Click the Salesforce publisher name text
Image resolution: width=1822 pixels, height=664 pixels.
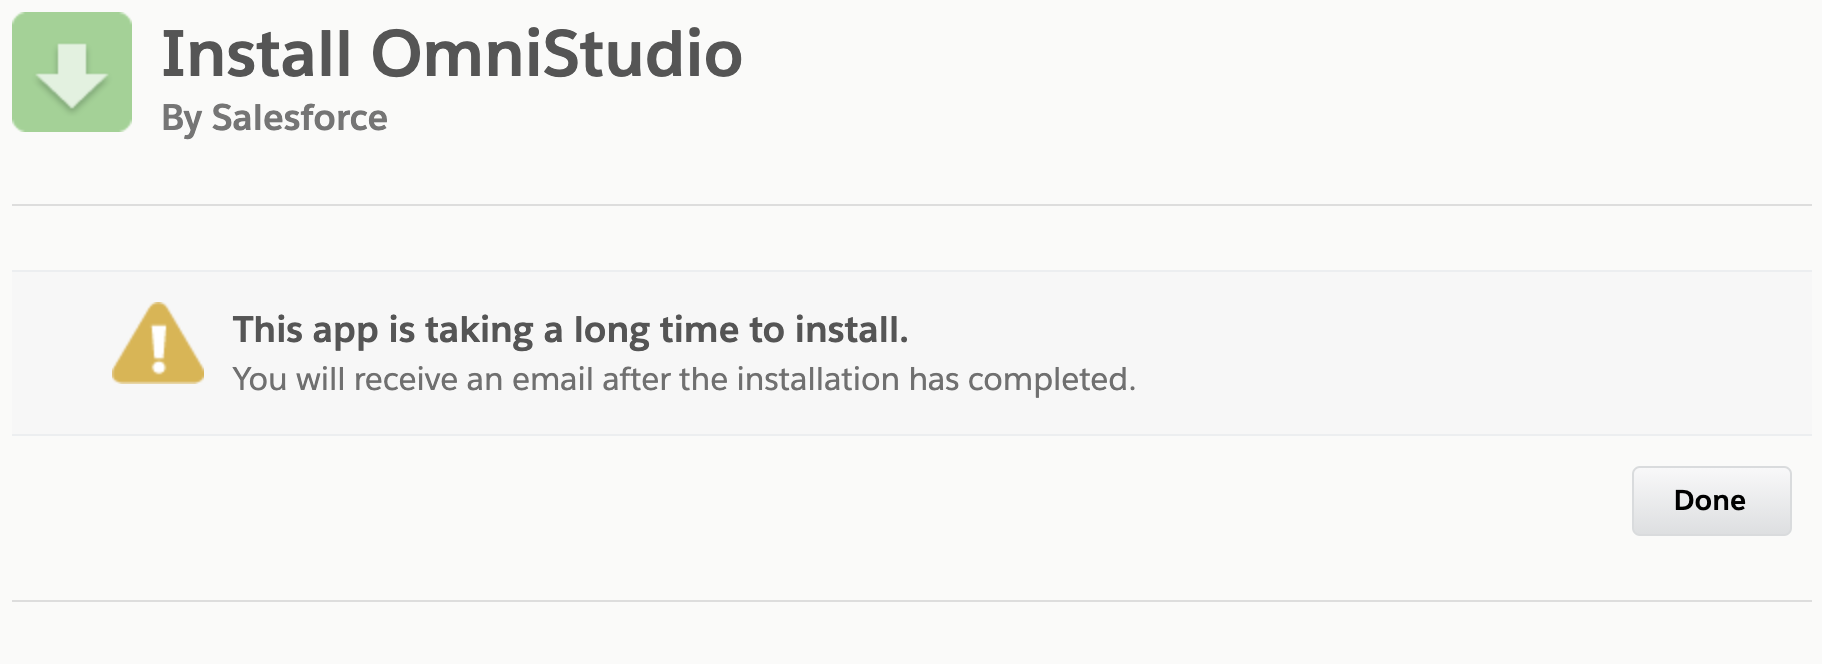click(x=275, y=118)
